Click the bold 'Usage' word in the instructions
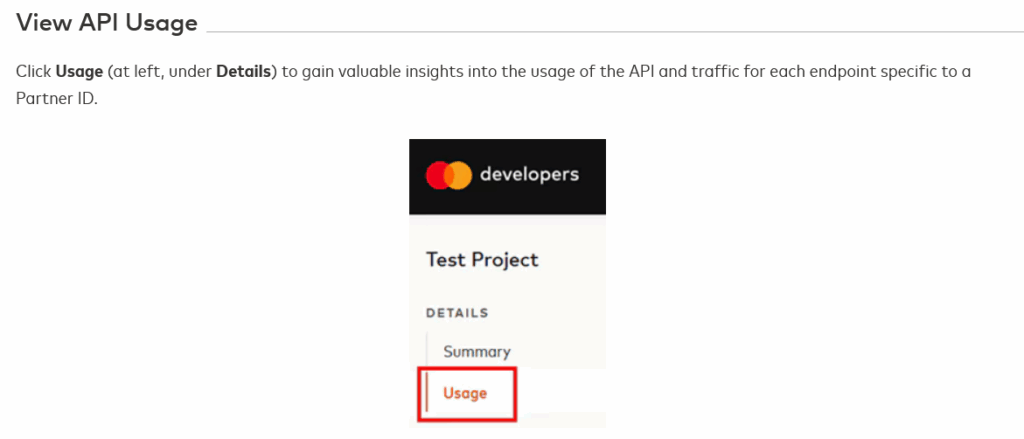This screenshot has width=1024, height=439. [x=79, y=73]
